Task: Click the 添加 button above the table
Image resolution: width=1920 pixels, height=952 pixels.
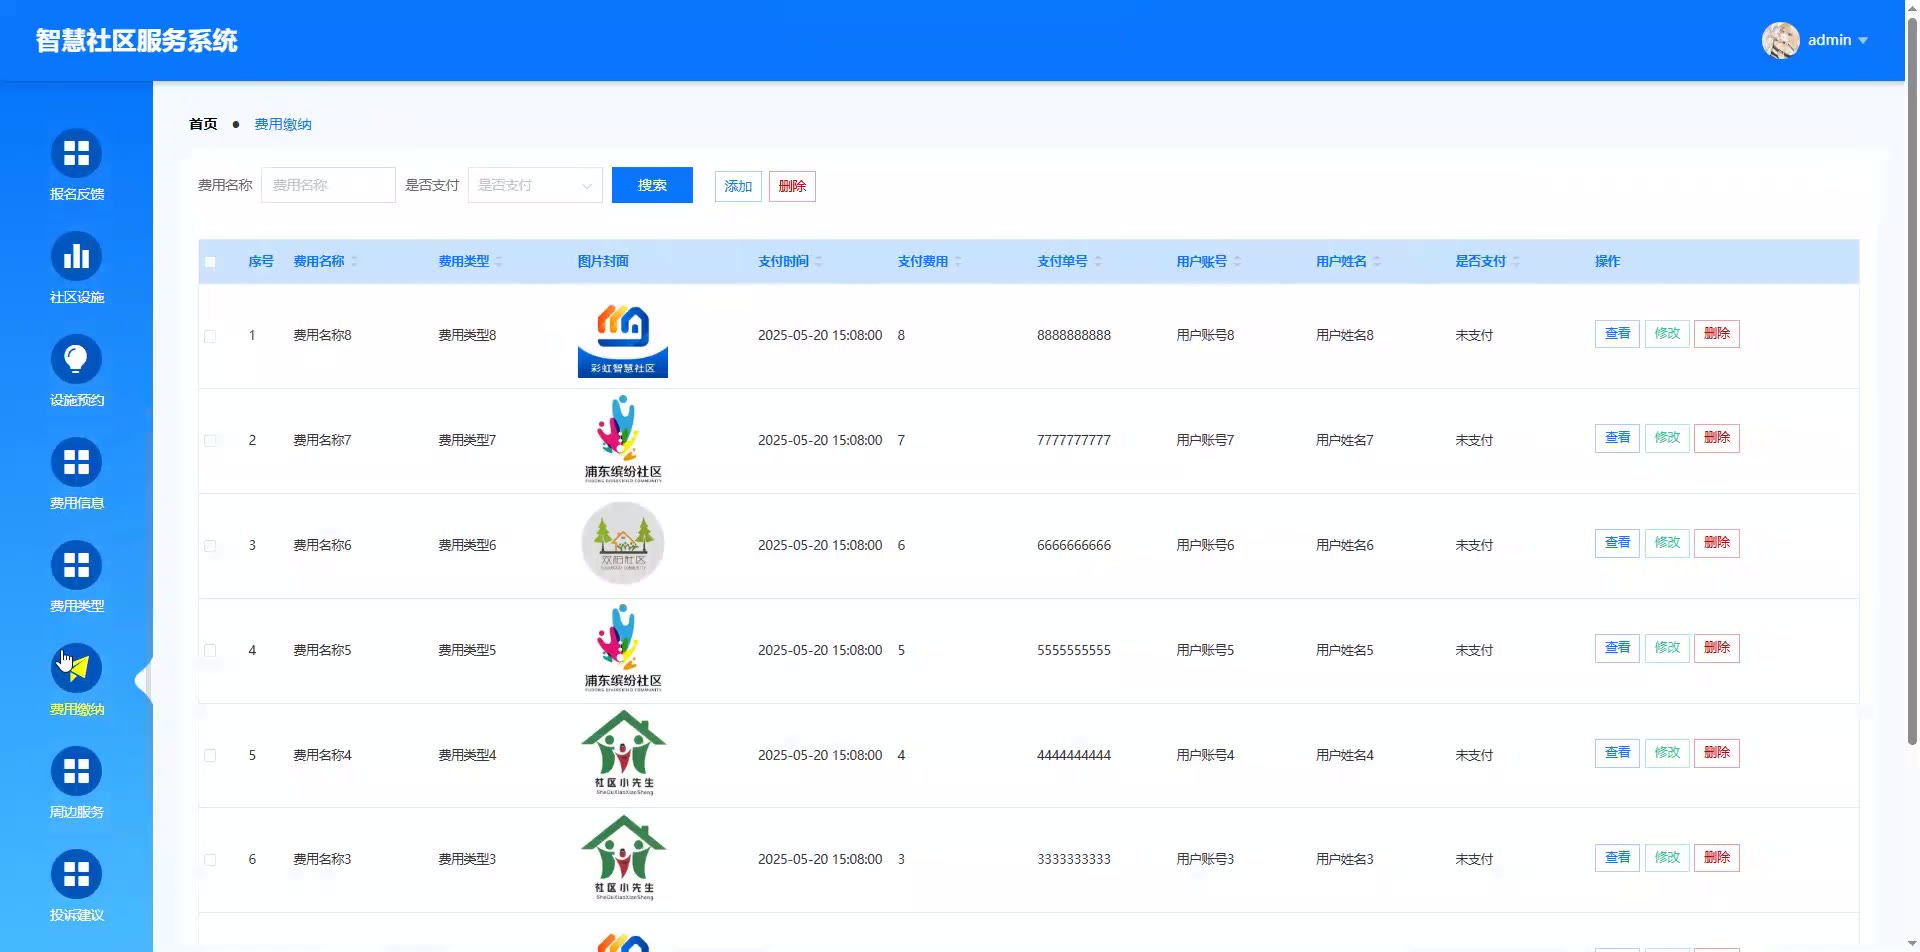Action: 738,186
